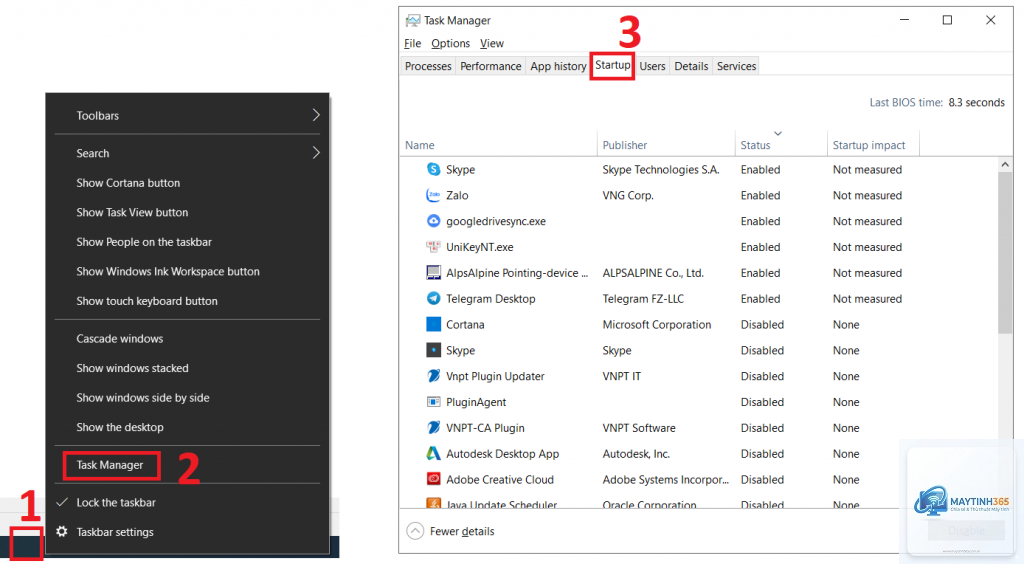
Task: Select the Autodesk, Inc. publisher cell
Action: pos(636,454)
